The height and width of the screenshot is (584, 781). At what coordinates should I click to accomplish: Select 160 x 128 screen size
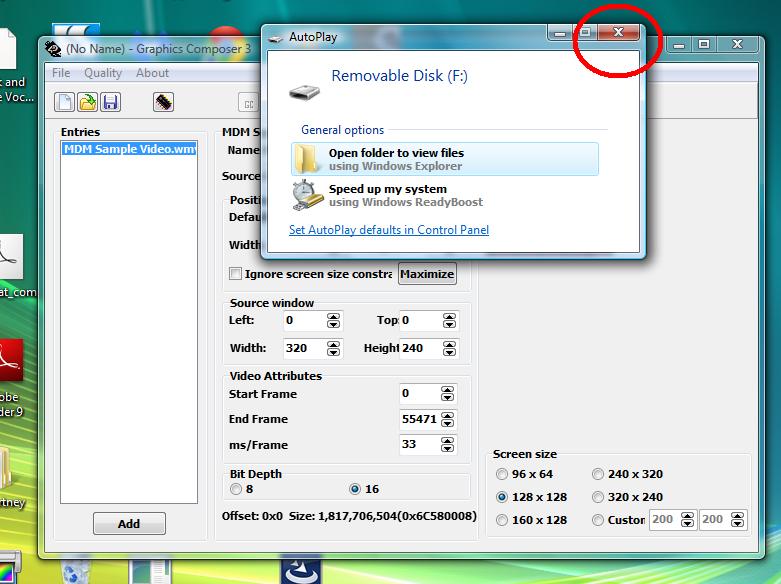pos(502,520)
